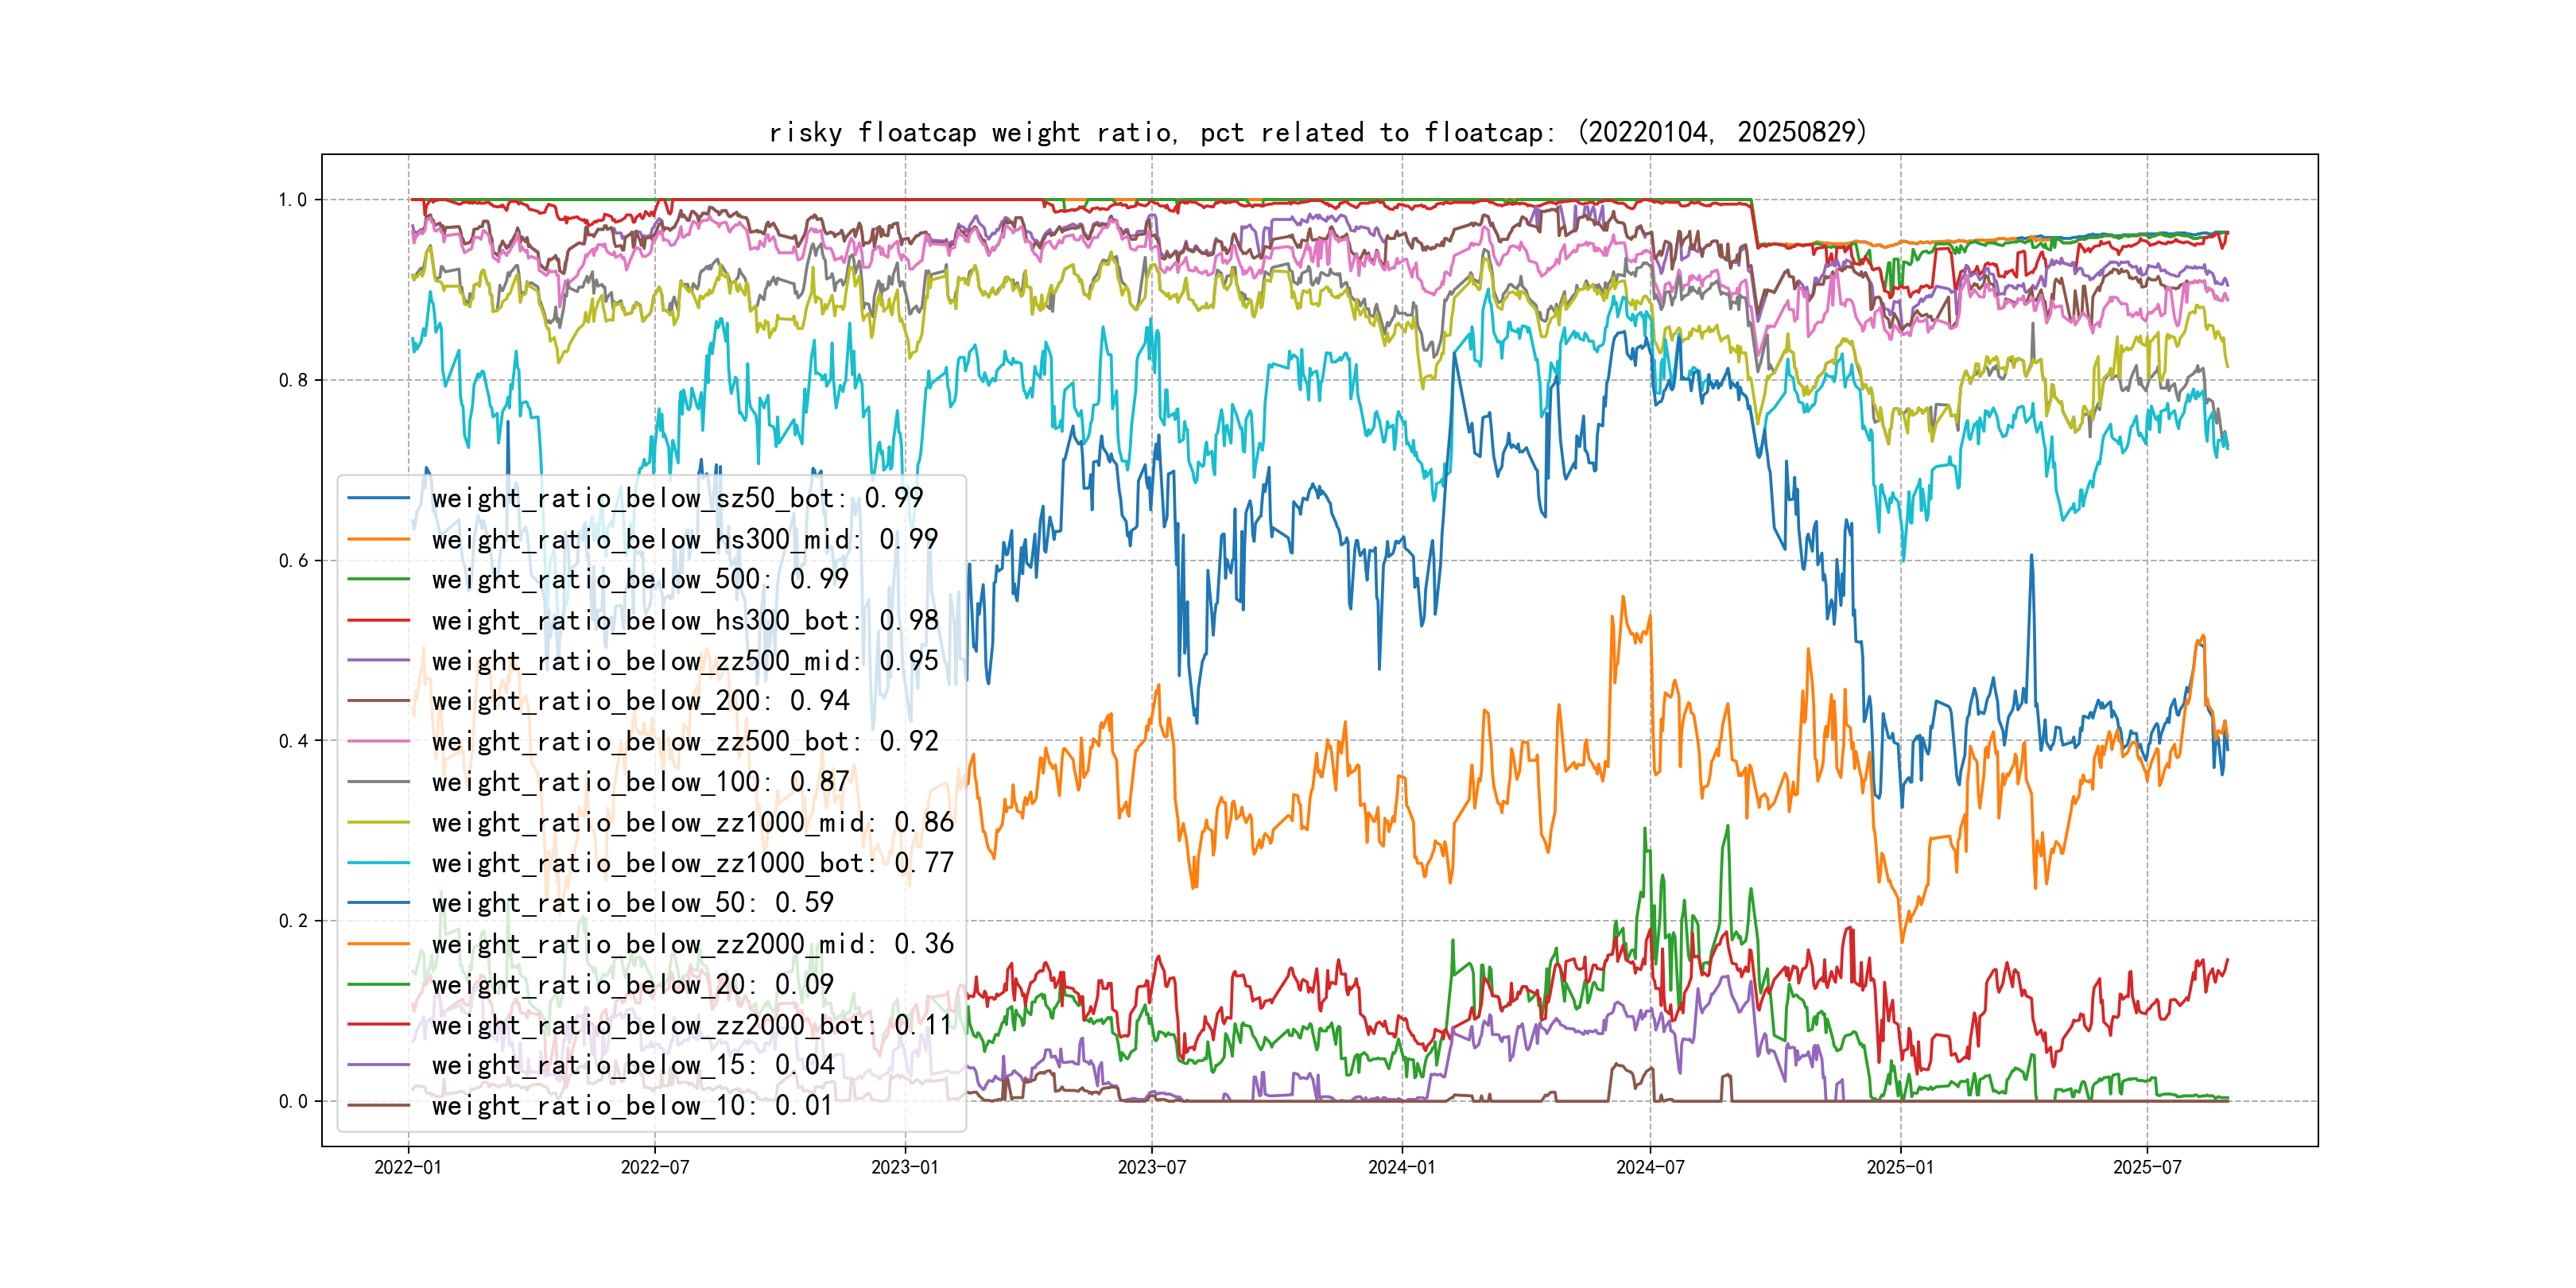Click the 2024-07 x-axis tick label

coord(1650,1167)
